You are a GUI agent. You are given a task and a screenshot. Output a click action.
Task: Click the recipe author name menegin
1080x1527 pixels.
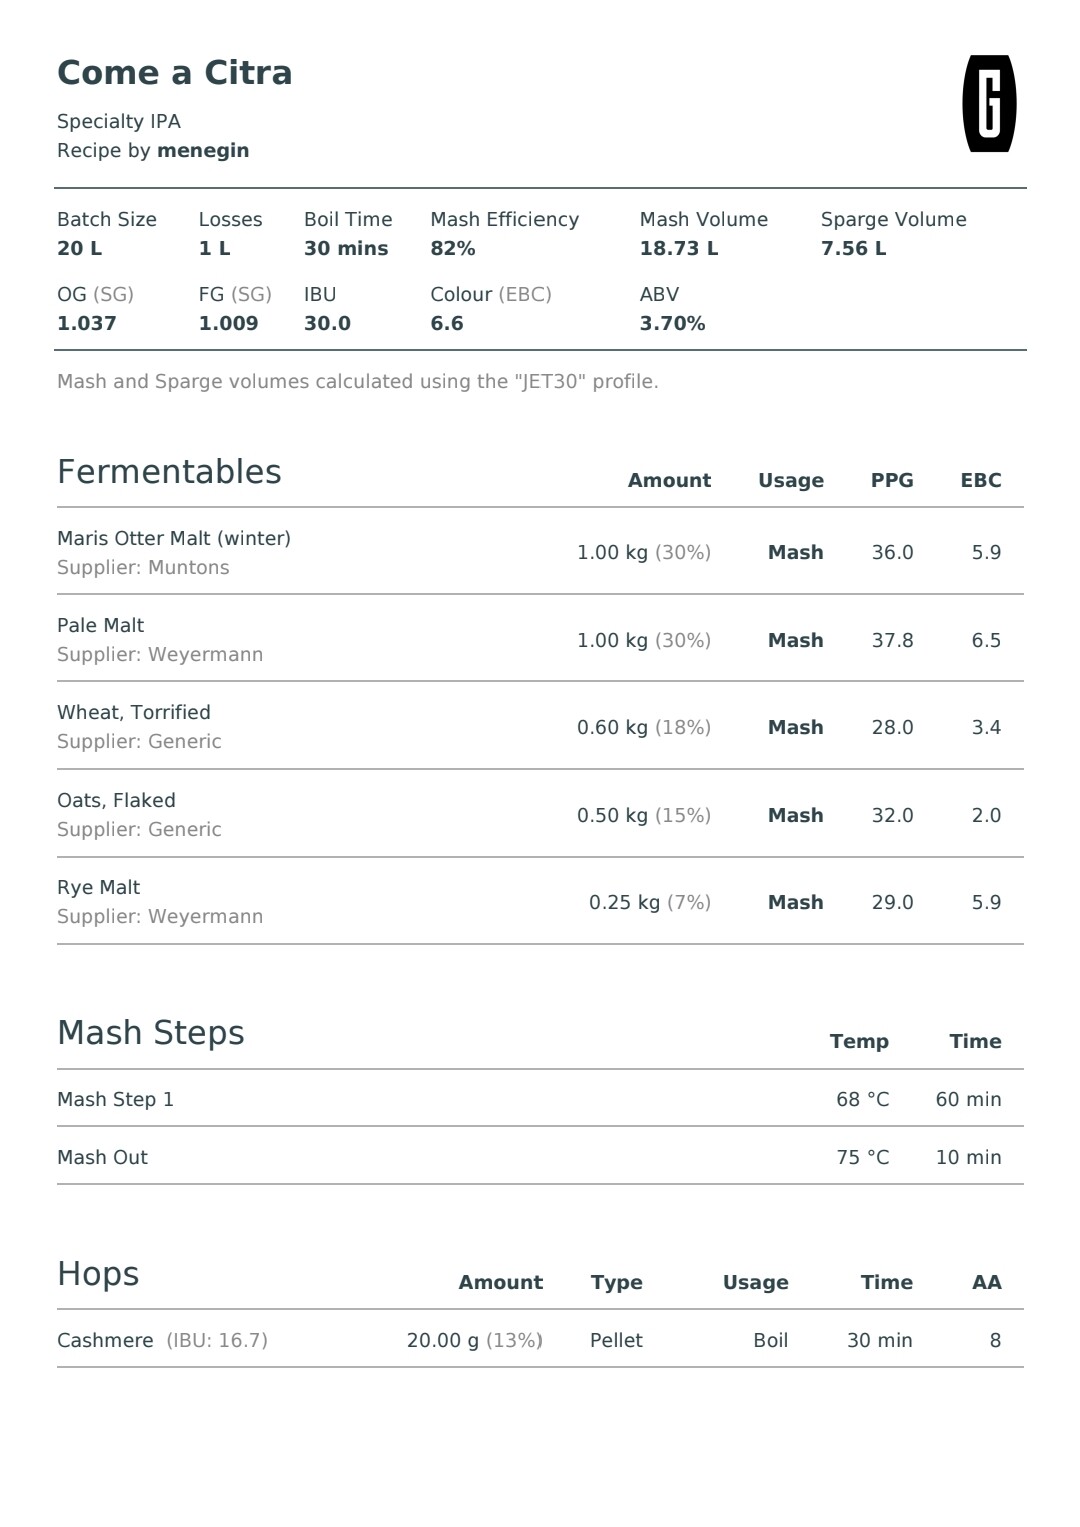point(203,151)
